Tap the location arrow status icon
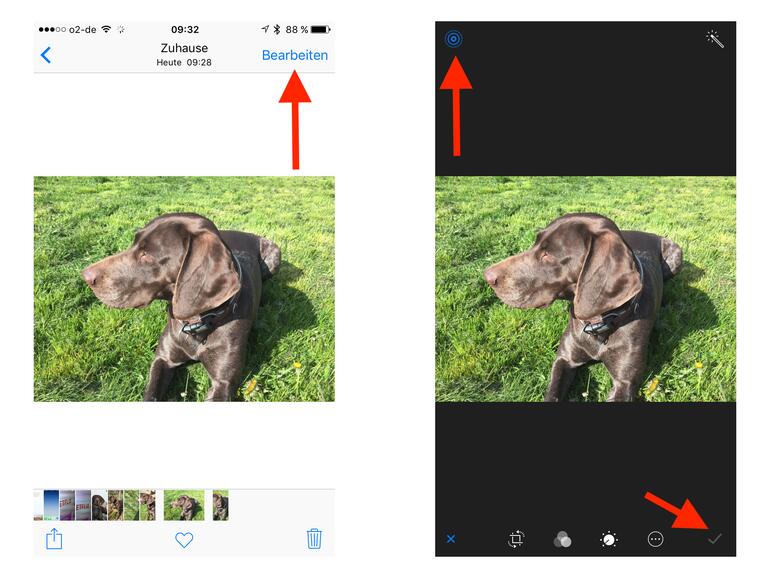The width and height of the screenshot is (770, 578). pos(265,29)
